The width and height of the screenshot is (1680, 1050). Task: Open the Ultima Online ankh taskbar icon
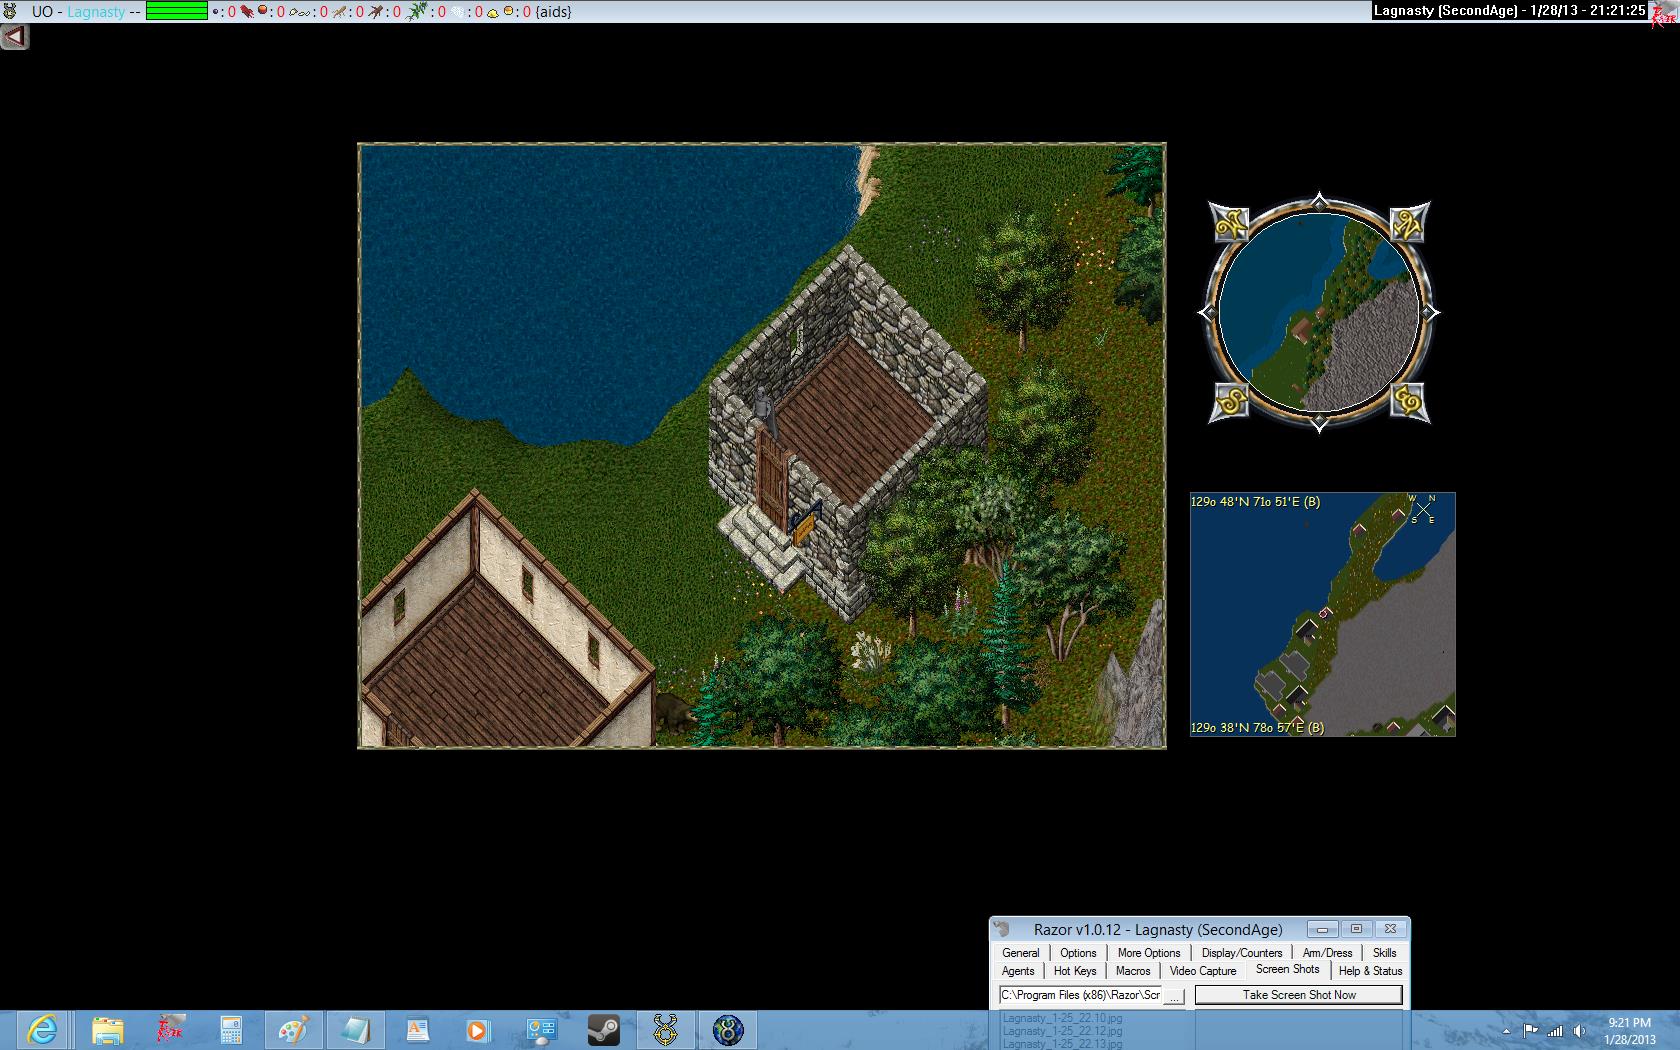[x=666, y=1029]
